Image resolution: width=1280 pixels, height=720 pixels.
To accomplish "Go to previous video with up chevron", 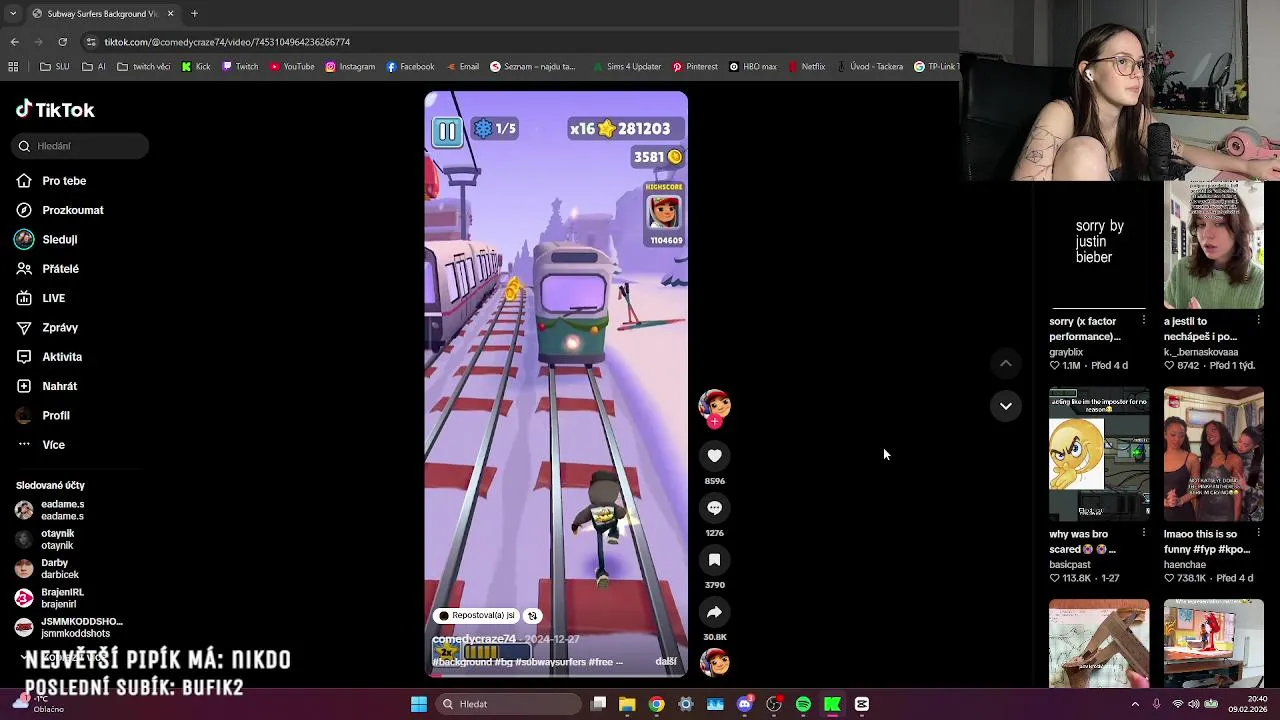I will point(1005,363).
